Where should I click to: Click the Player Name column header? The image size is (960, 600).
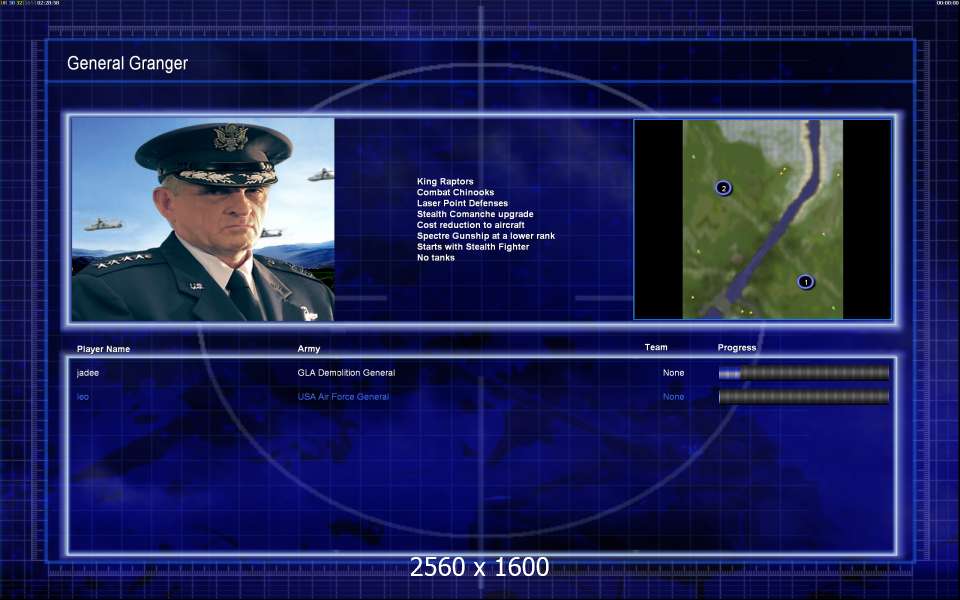pyautogui.click(x=103, y=349)
